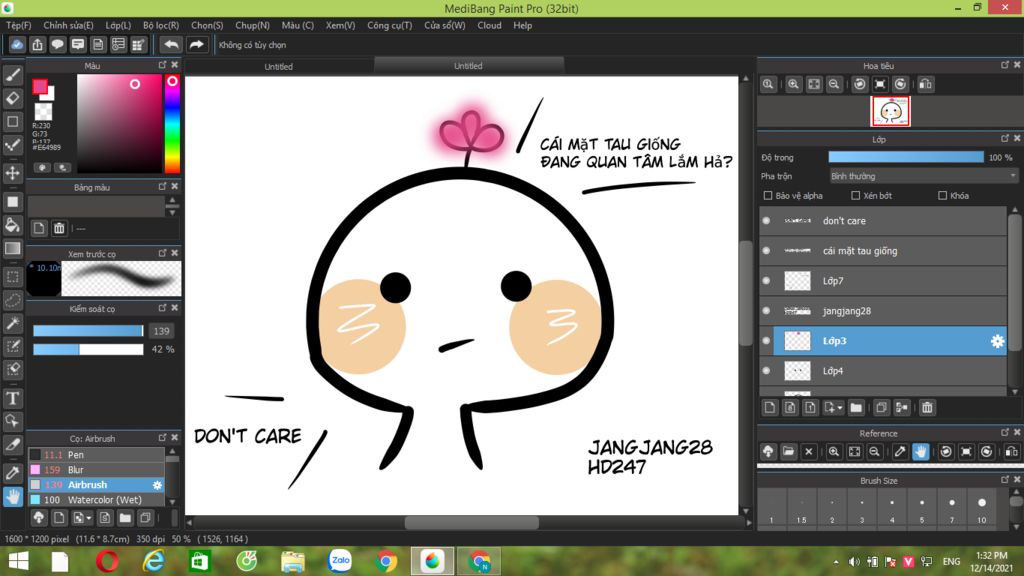Zoom out on the Navigator panel

point(834,84)
